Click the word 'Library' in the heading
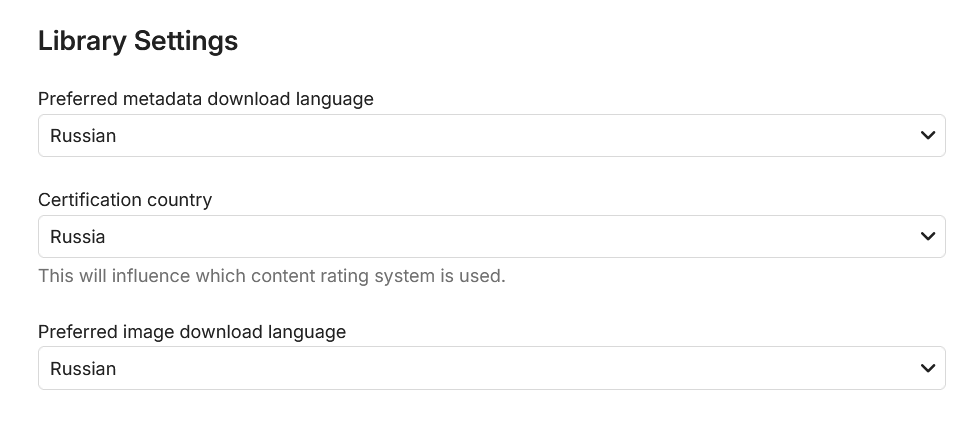The height and width of the screenshot is (424, 976). [82, 41]
